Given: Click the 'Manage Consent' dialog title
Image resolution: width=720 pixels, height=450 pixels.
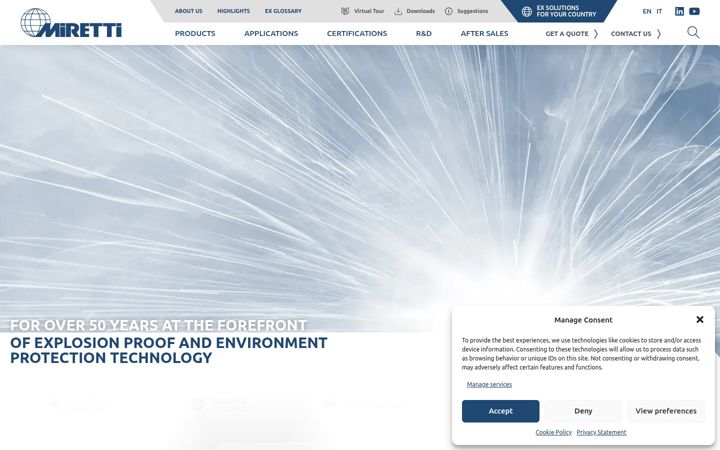Looking at the screenshot, I should pyautogui.click(x=583, y=320).
